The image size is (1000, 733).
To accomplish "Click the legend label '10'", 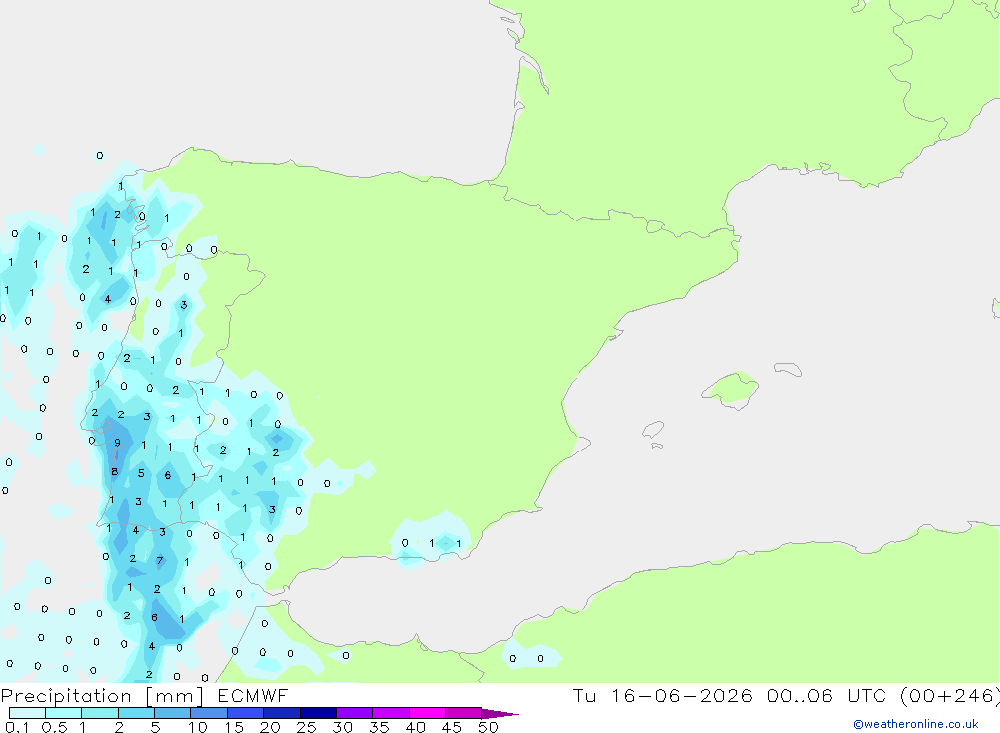I will 198,727.
